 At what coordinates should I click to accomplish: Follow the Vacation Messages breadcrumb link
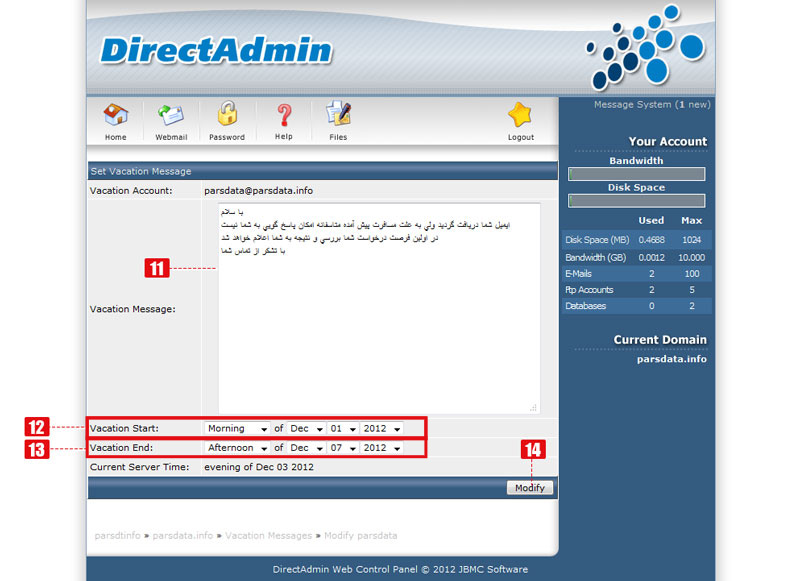coord(268,536)
